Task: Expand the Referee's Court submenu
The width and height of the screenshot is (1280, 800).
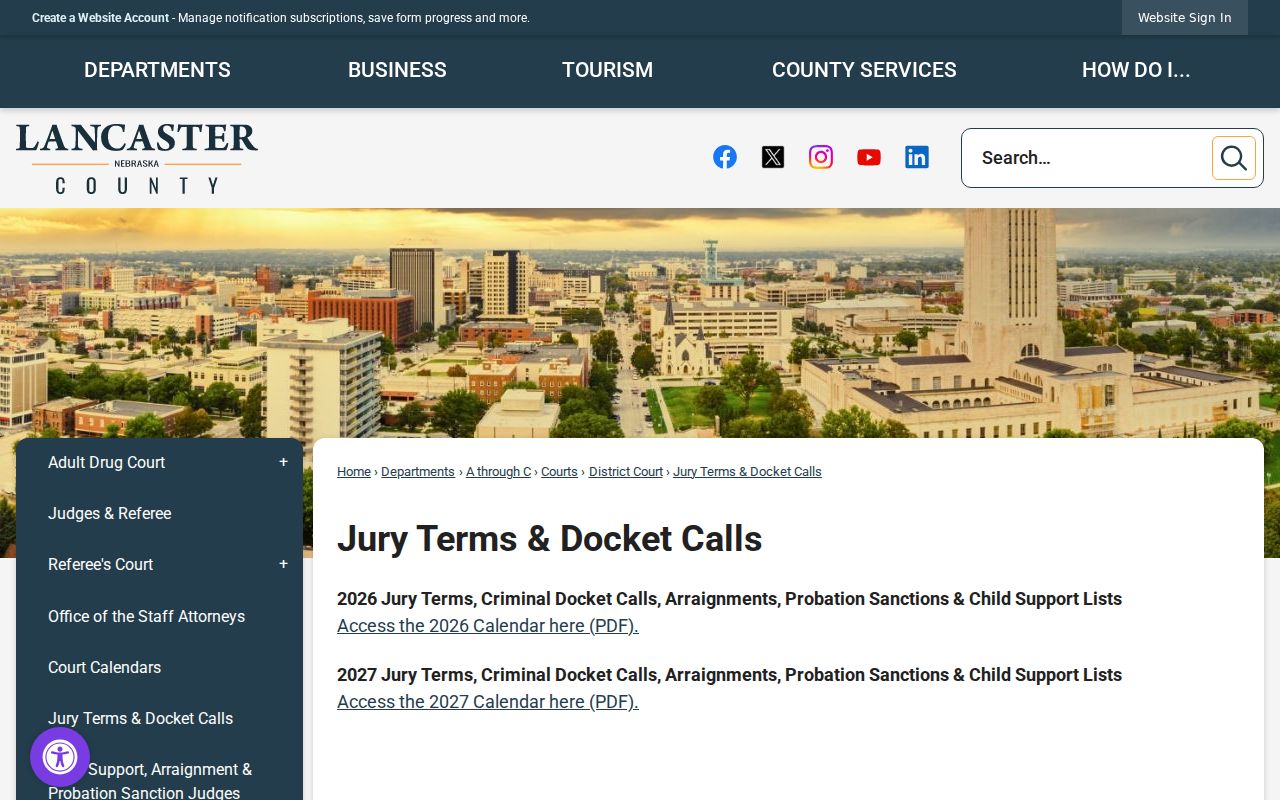Action: pos(283,564)
